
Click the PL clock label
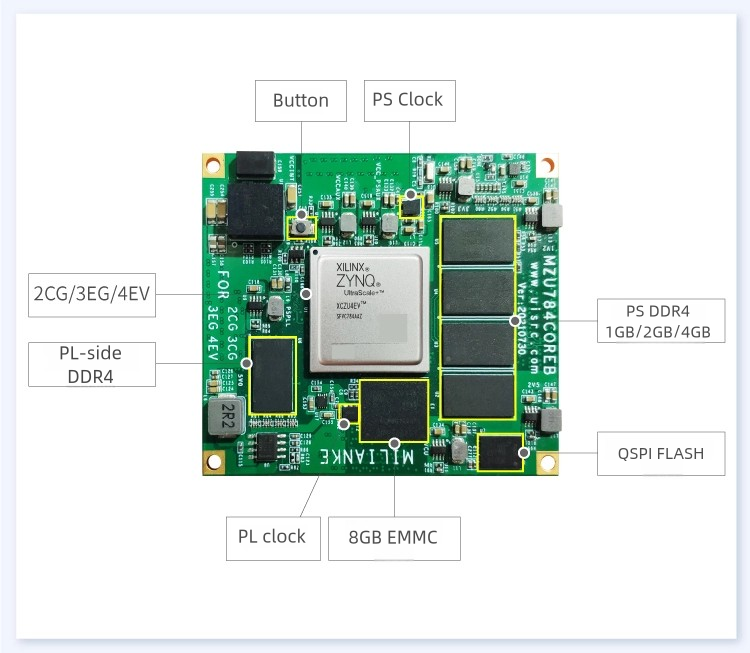coord(273,538)
